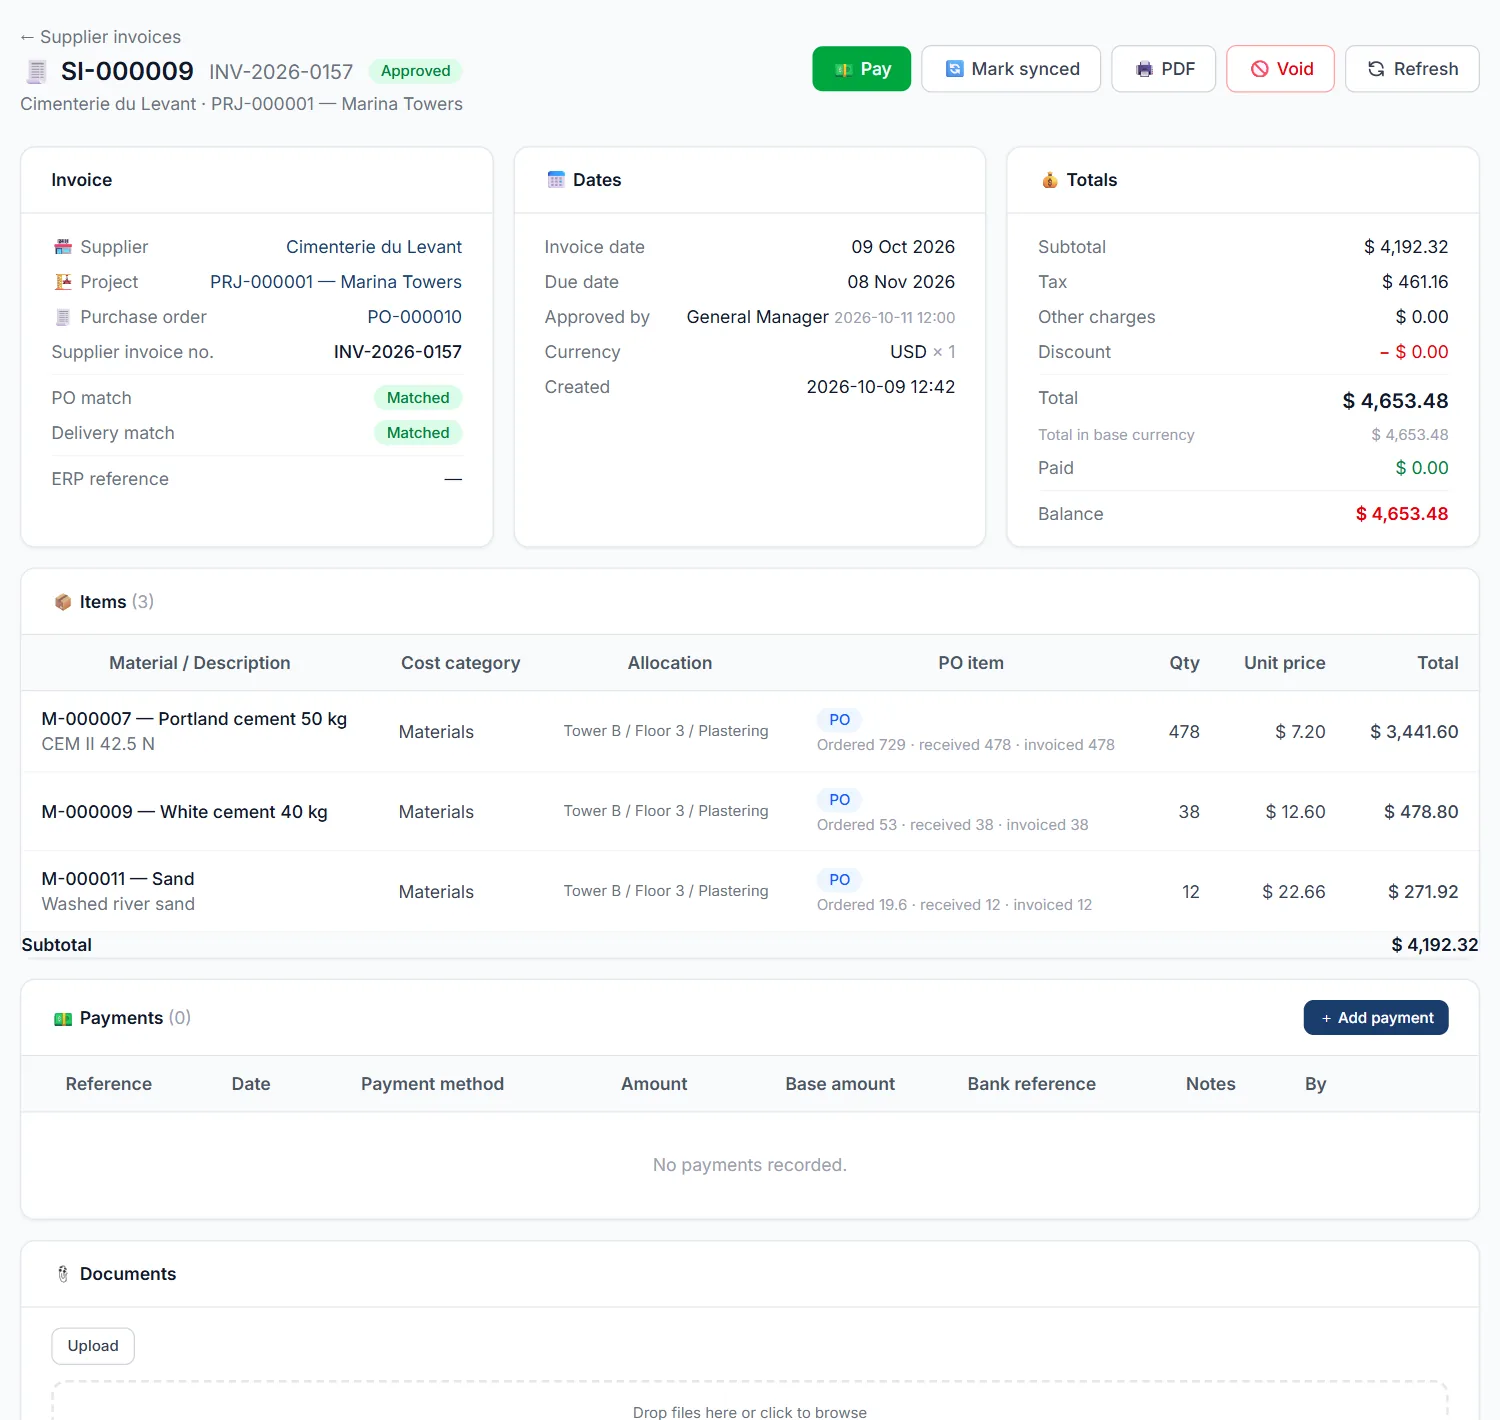Image resolution: width=1500 pixels, height=1420 pixels.
Task: Click the Tax value $ 461.16
Action: [1415, 282]
